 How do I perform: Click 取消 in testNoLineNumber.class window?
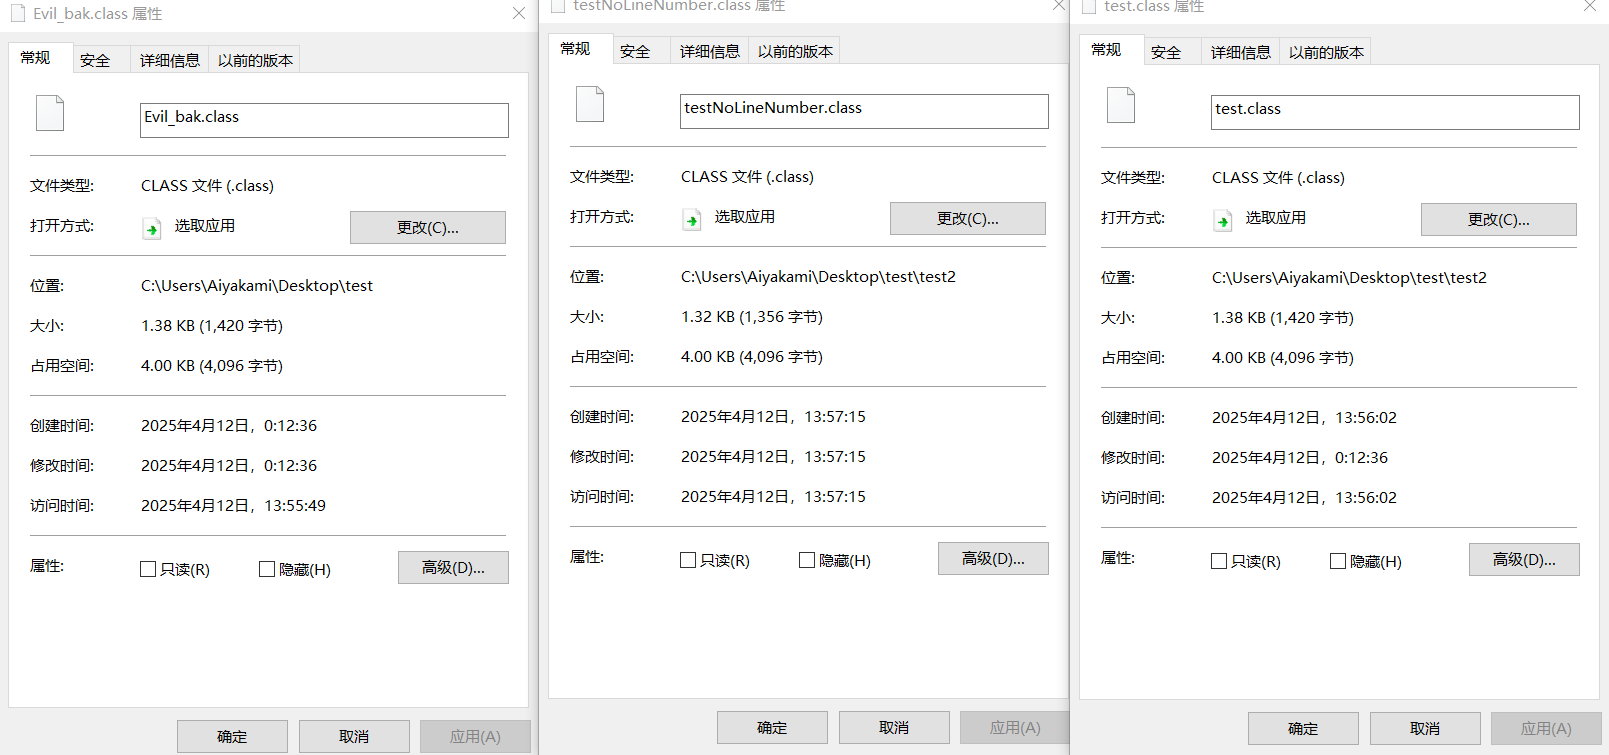click(894, 727)
